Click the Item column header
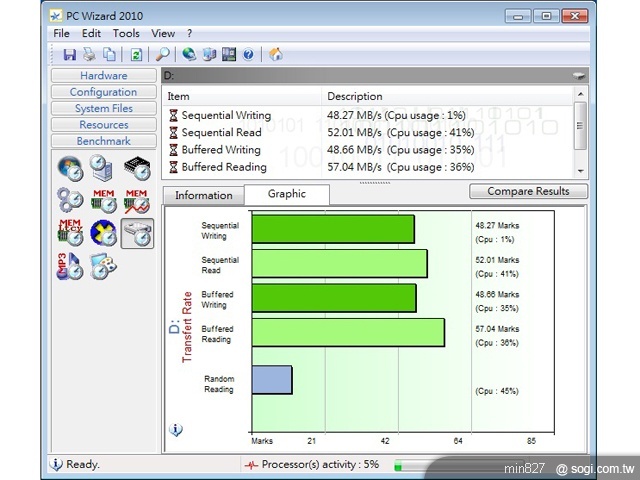Viewport: 640px width, 480px height. pos(242,96)
